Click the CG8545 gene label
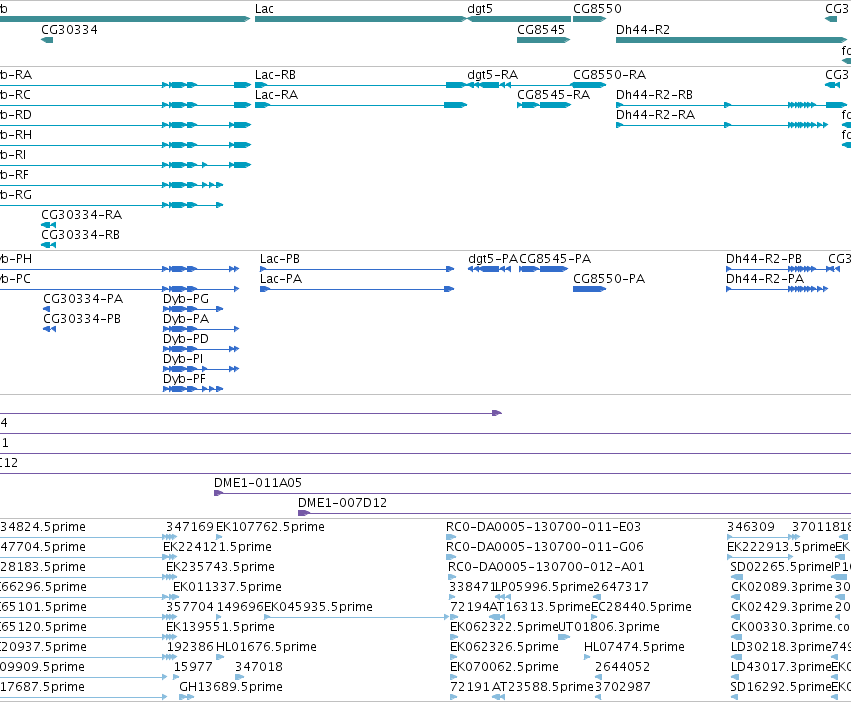The height and width of the screenshot is (702, 851). pos(541,30)
